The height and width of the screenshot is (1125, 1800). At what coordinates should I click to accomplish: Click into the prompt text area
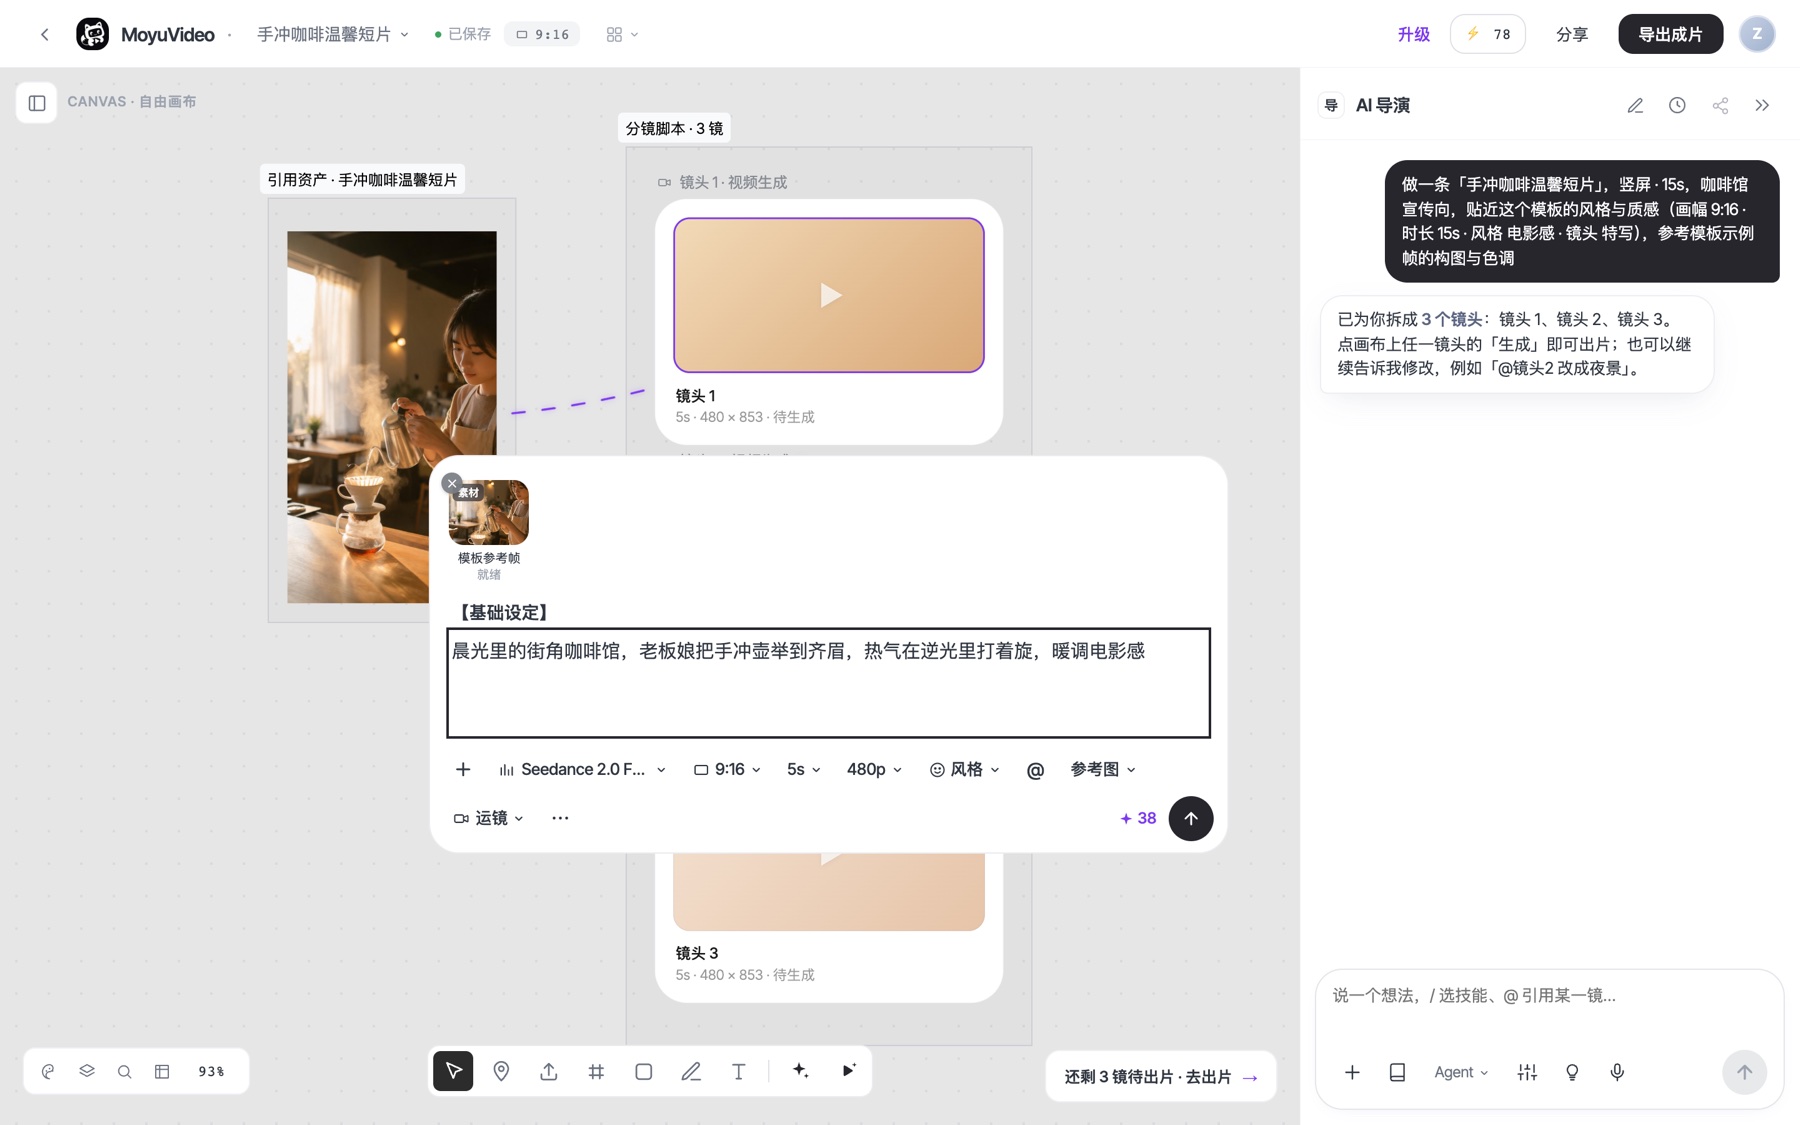click(828, 683)
